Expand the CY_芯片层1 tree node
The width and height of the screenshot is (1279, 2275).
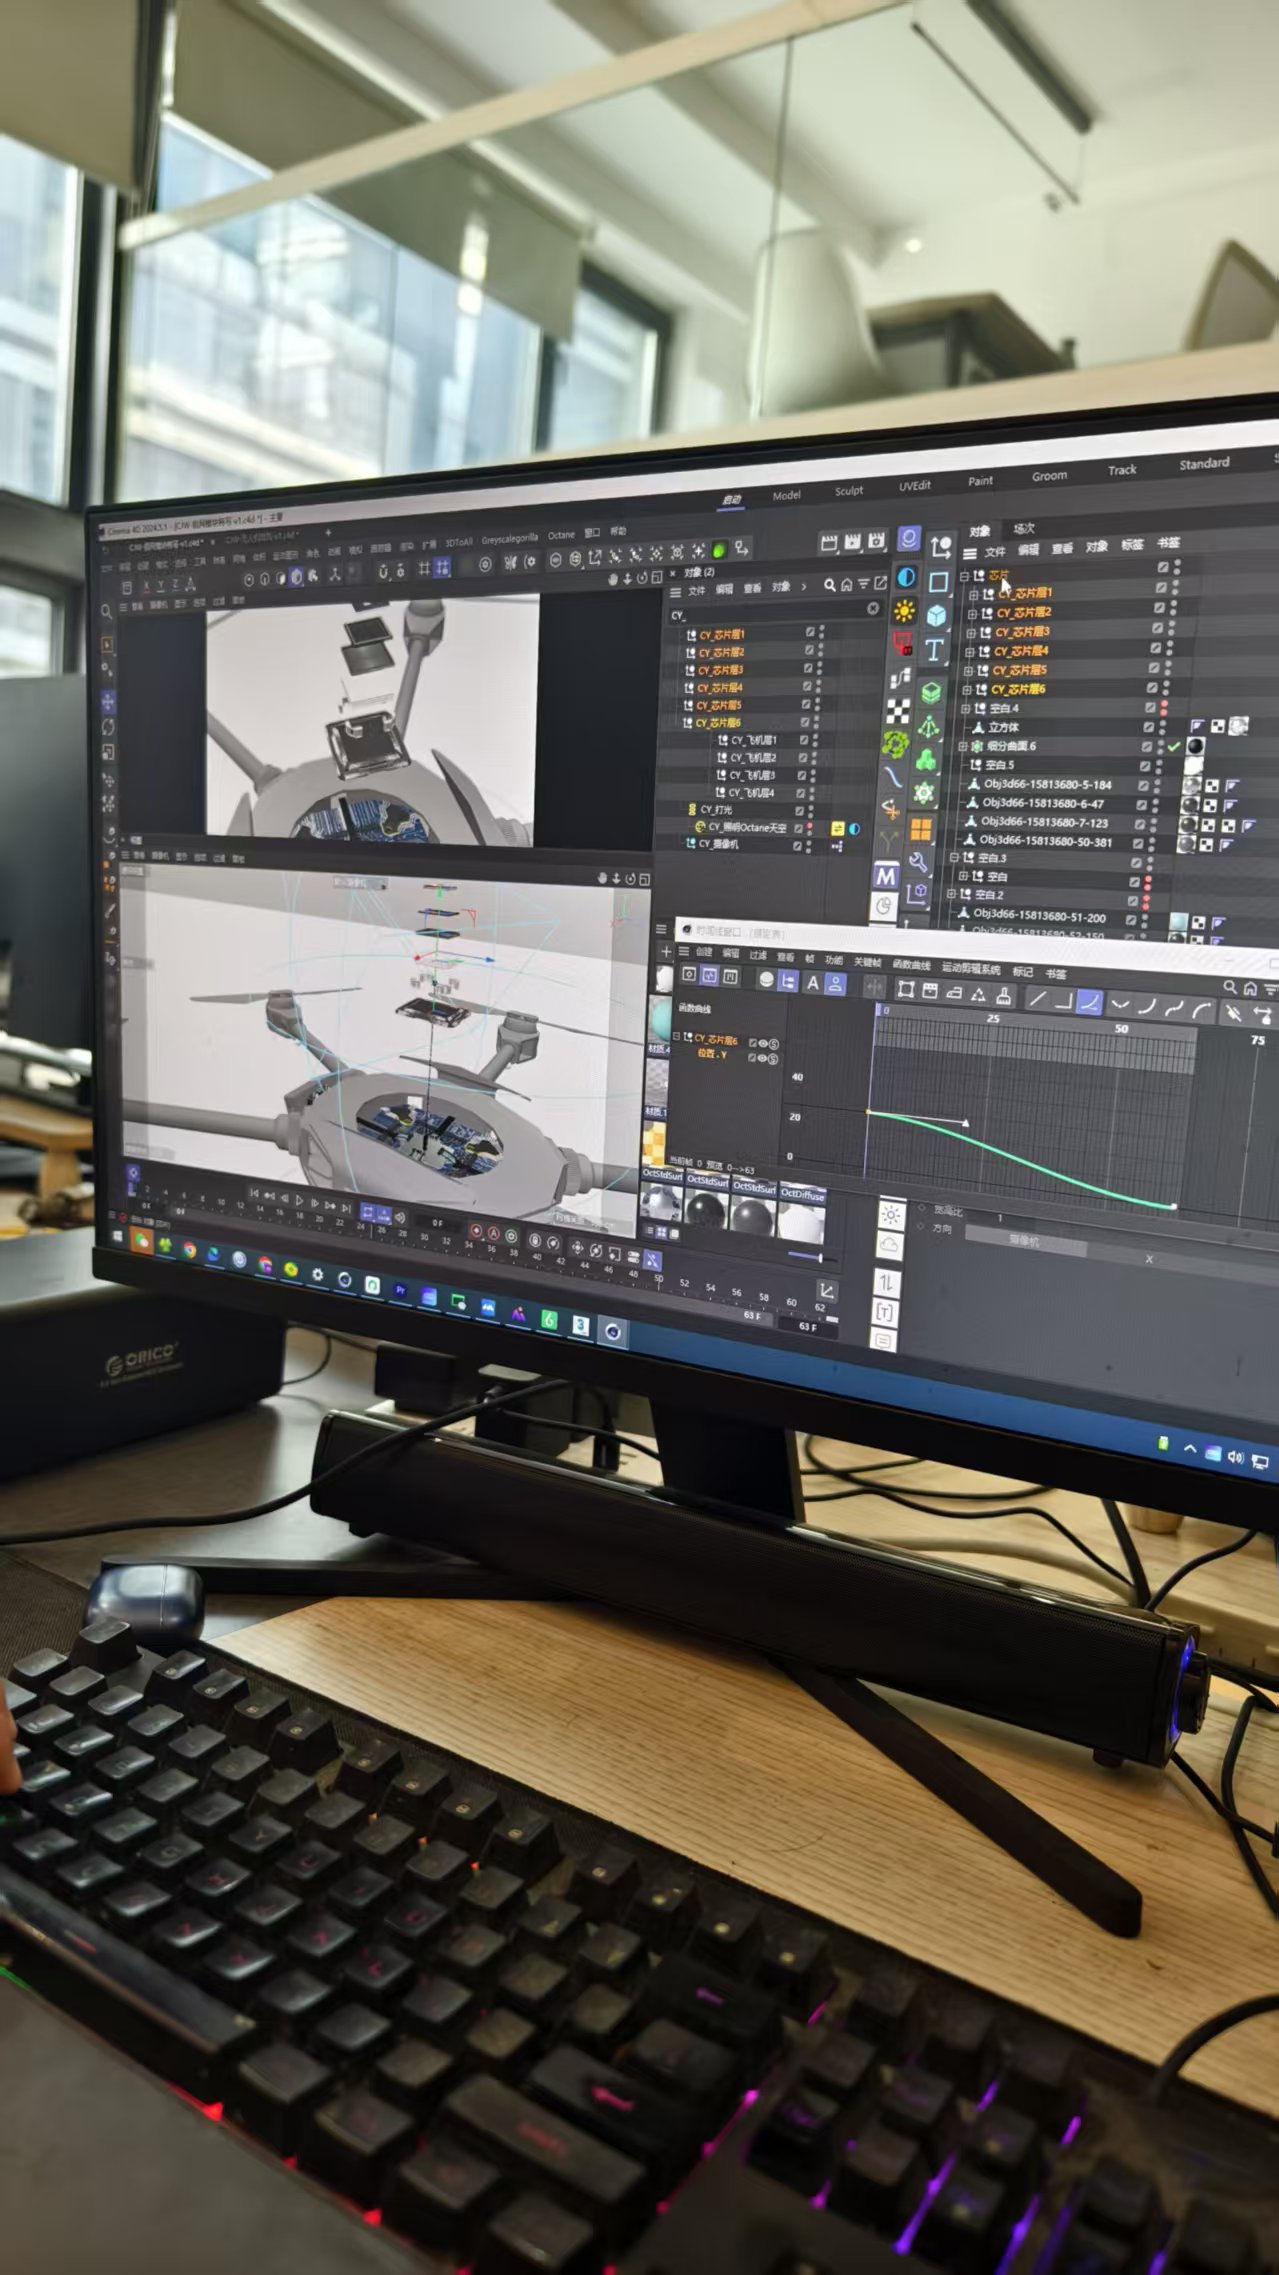coord(973,594)
